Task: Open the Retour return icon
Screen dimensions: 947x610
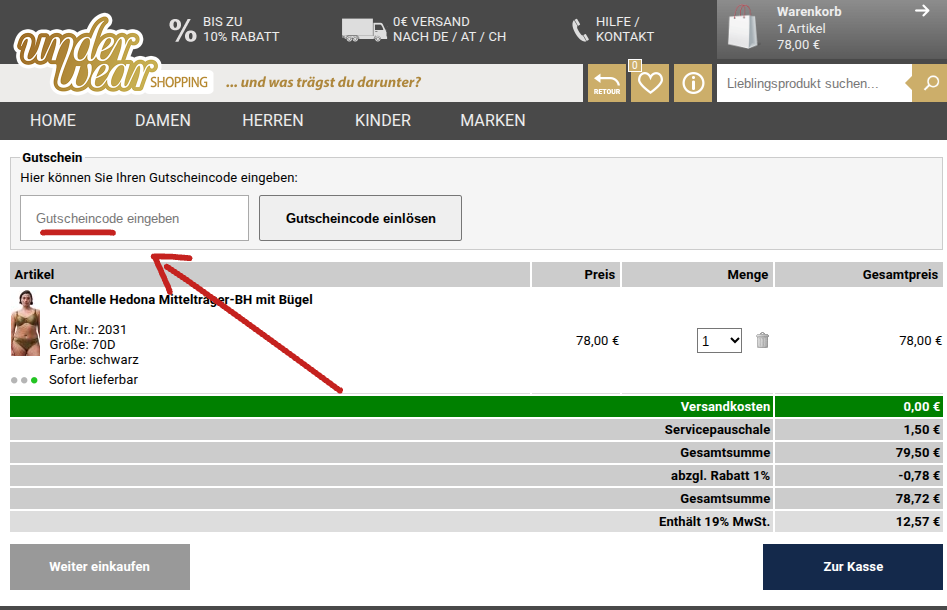Action: point(606,83)
